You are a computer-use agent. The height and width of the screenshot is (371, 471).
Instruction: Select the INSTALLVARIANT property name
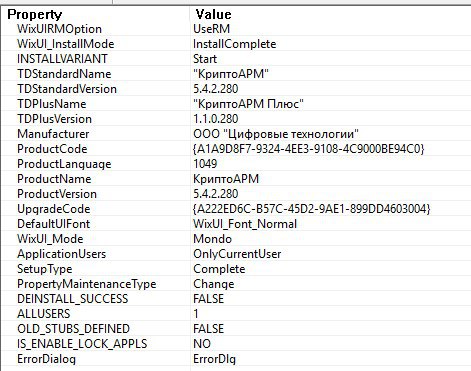[62, 59]
